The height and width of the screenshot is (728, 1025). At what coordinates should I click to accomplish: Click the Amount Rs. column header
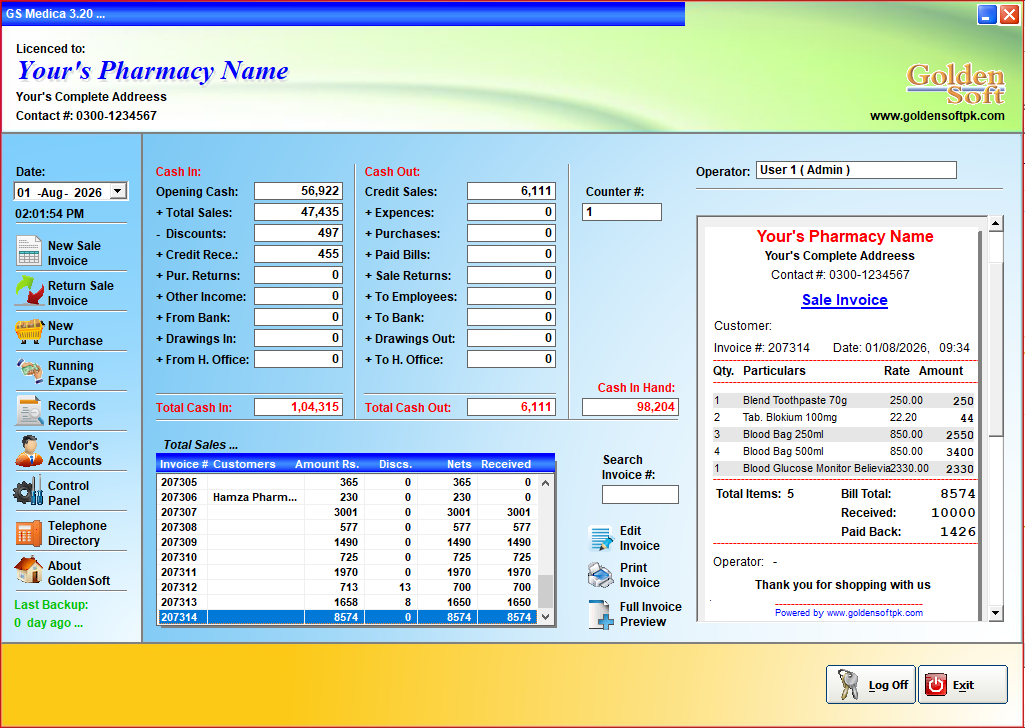point(327,464)
